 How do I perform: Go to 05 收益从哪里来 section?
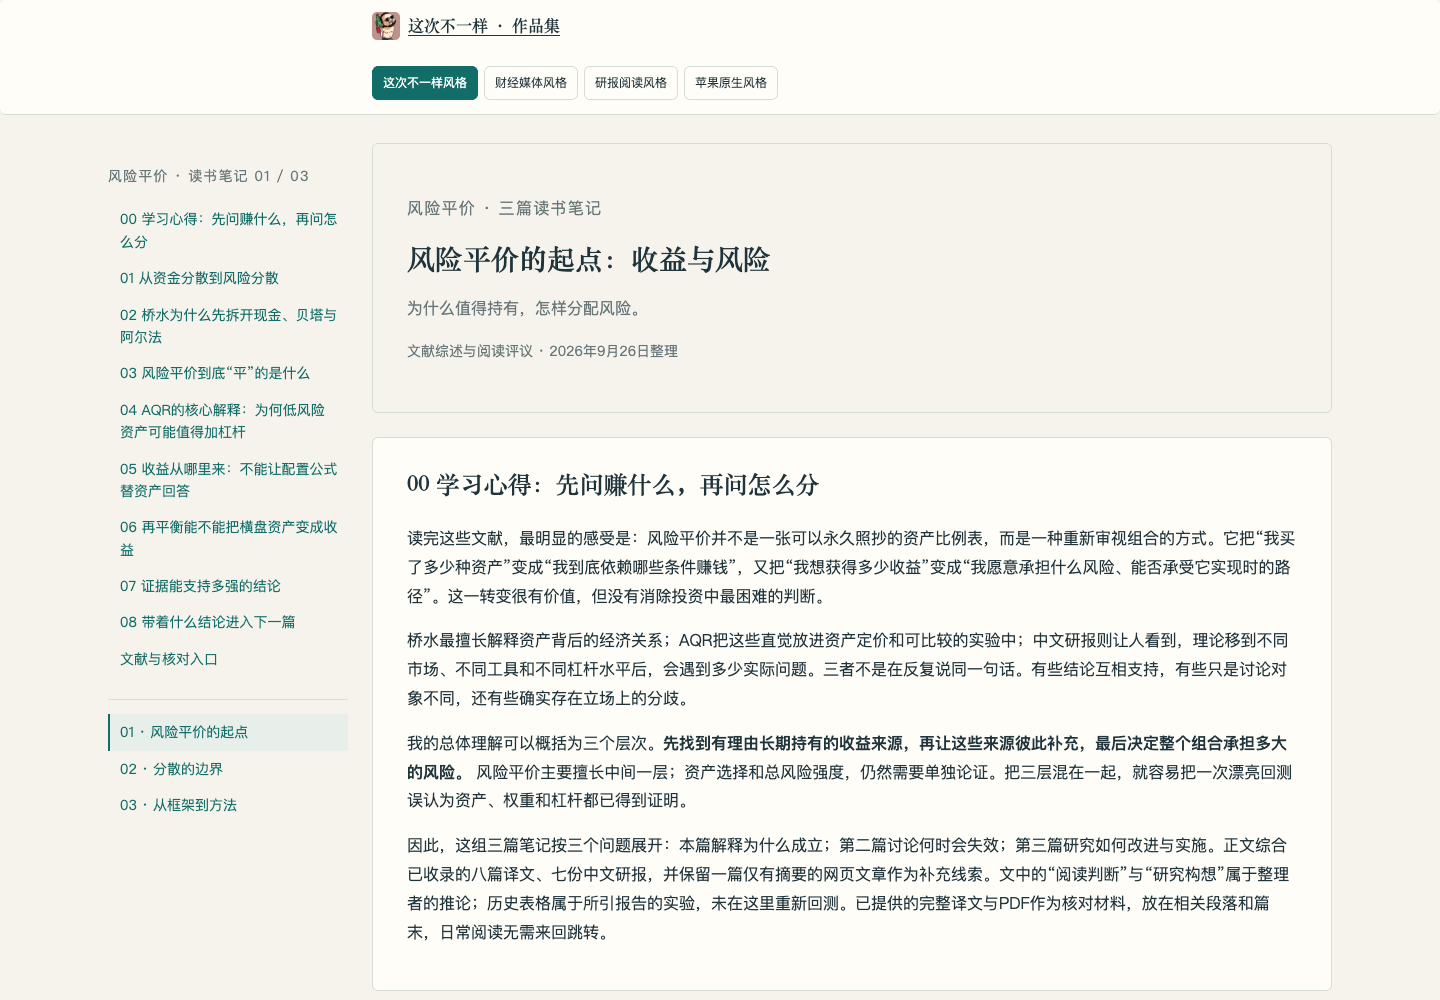pos(229,480)
